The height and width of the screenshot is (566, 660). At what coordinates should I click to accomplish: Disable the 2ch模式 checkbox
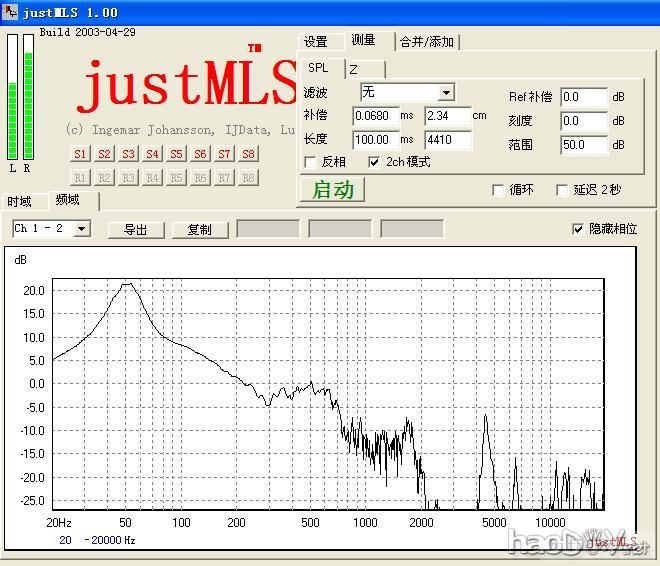point(375,162)
